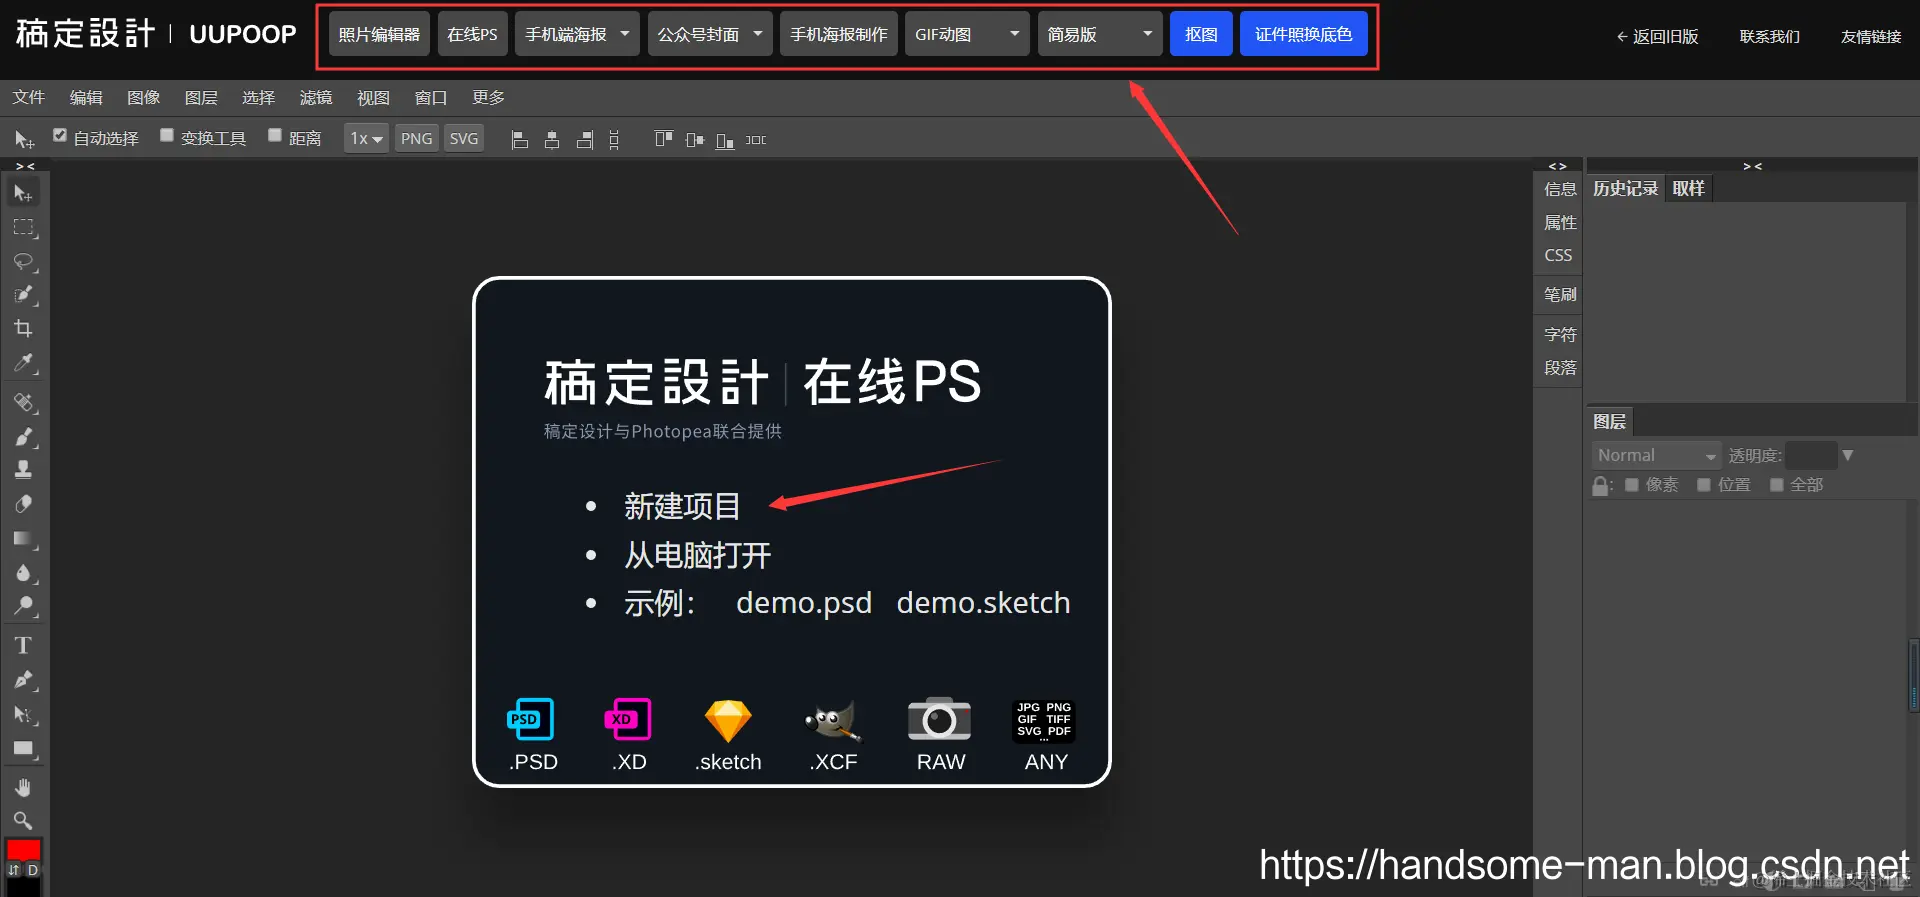The width and height of the screenshot is (1920, 897).
Task: Switch to the 历史记录 tab
Action: coord(1625,188)
